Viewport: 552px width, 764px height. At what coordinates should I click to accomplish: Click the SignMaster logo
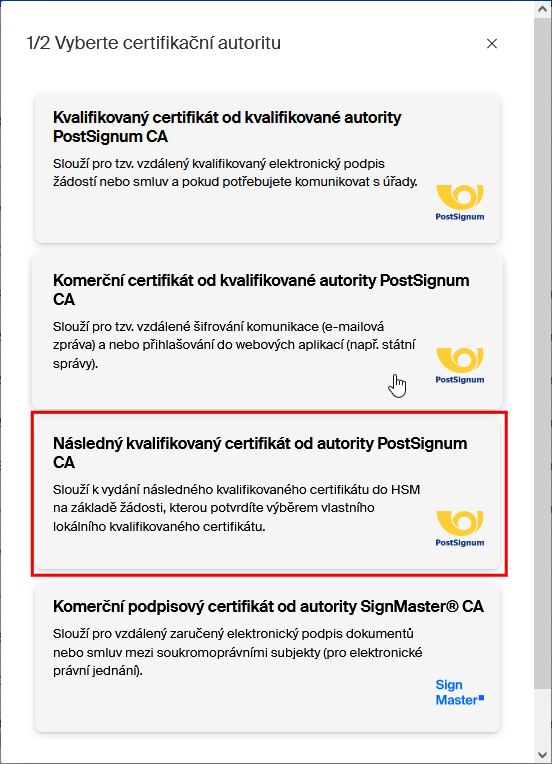460,692
